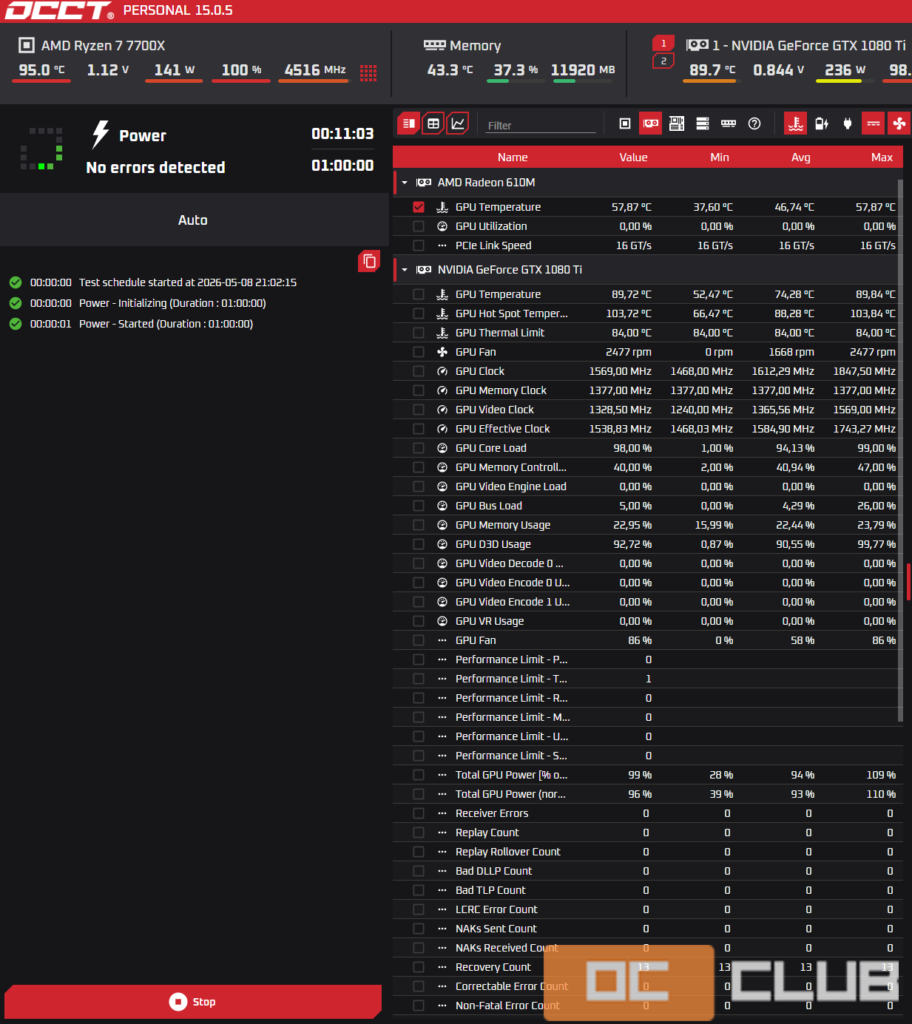This screenshot has width=912, height=1024.
Task: Click the Auto mode button
Action: [x=193, y=220]
